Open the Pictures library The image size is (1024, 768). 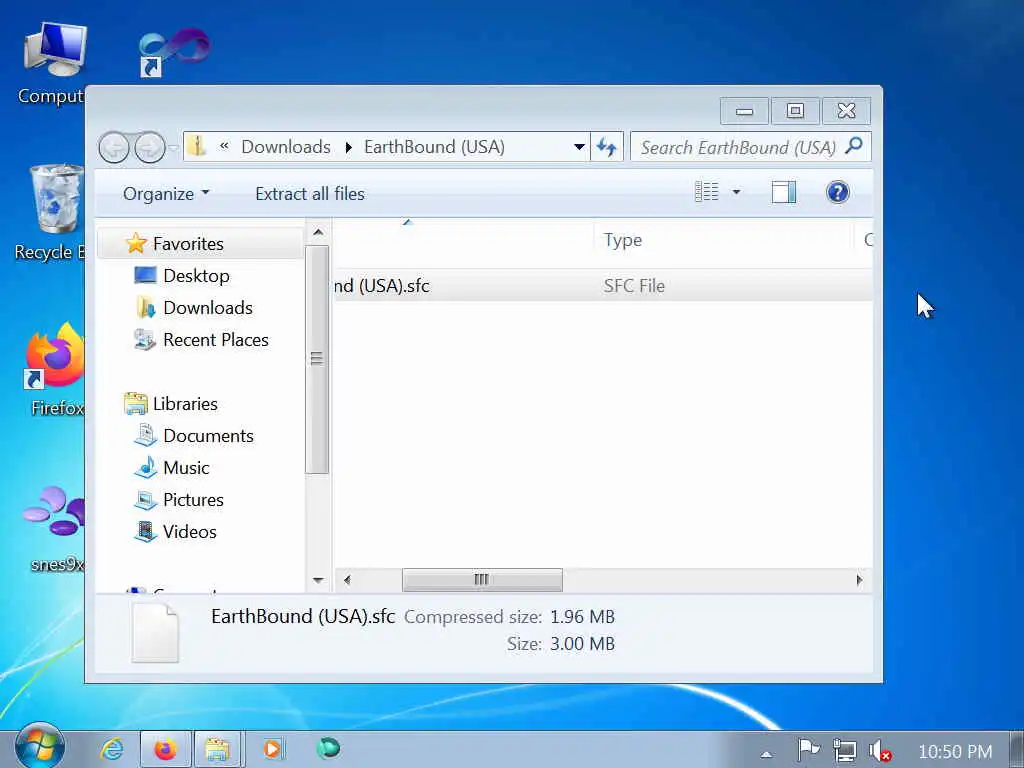coord(193,500)
